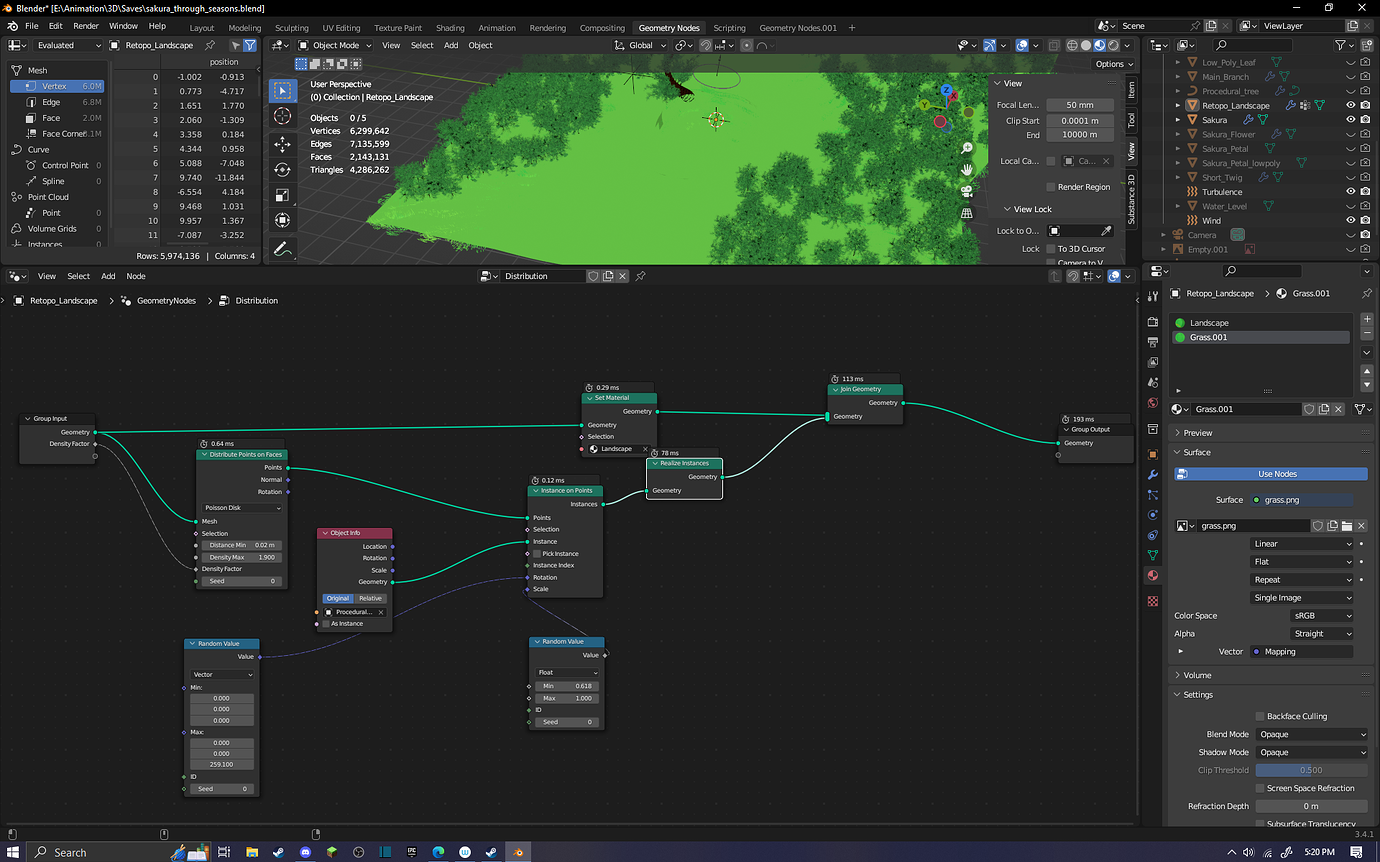Hide the Wind object using its eye icon

point(1351,220)
